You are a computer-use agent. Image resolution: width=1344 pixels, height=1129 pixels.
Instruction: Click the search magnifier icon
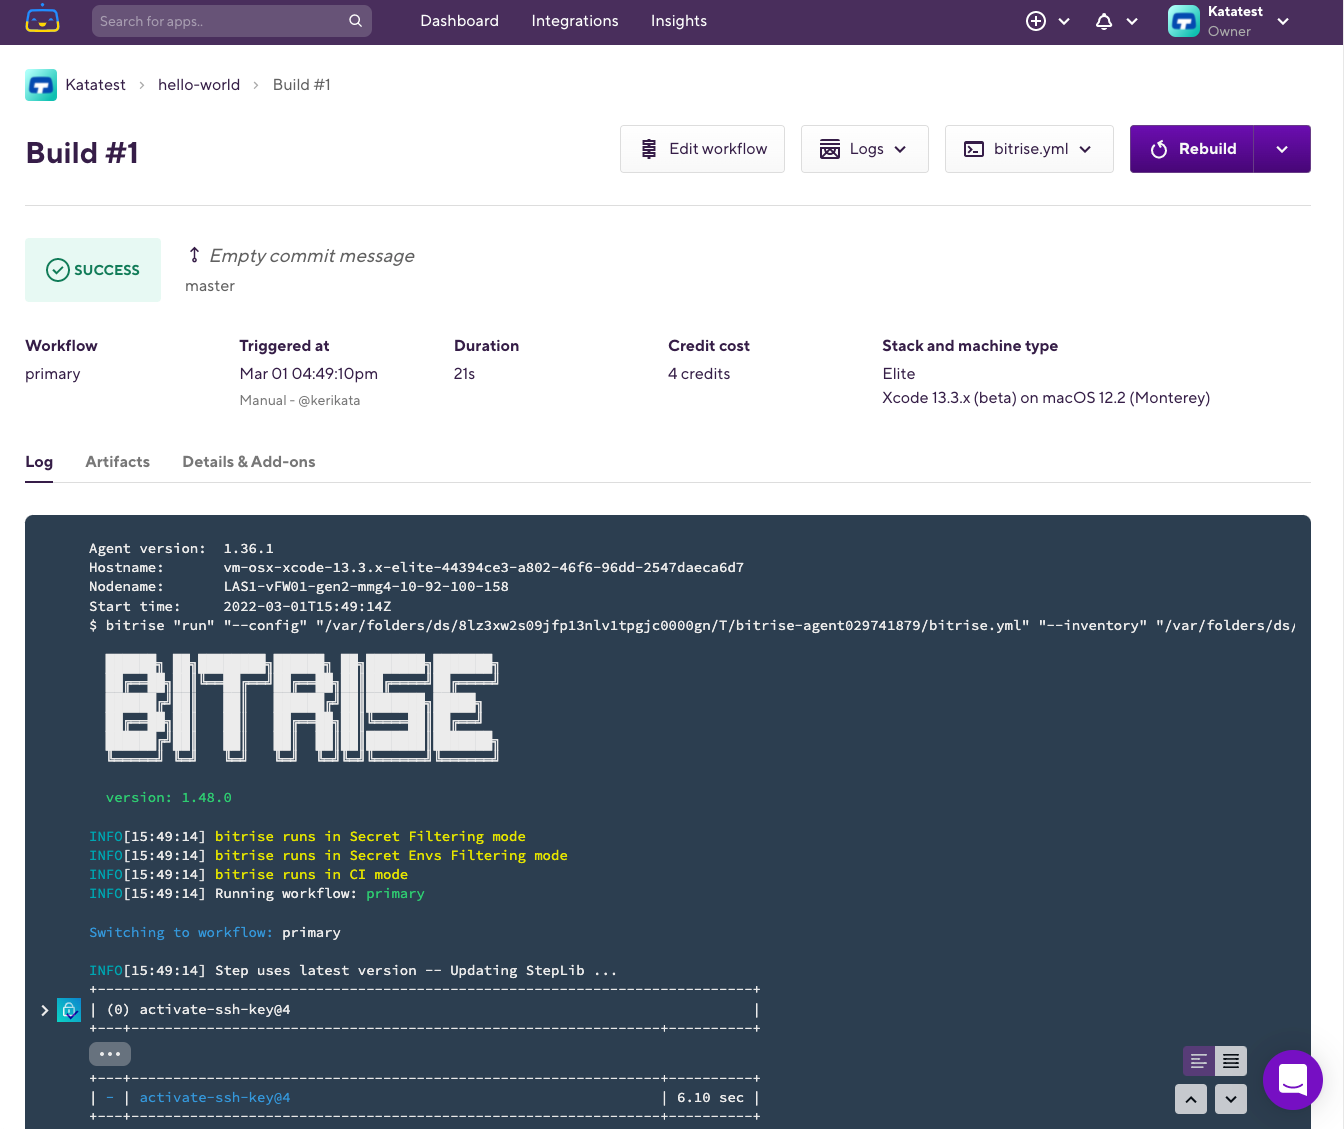pyautogui.click(x=355, y=21)
